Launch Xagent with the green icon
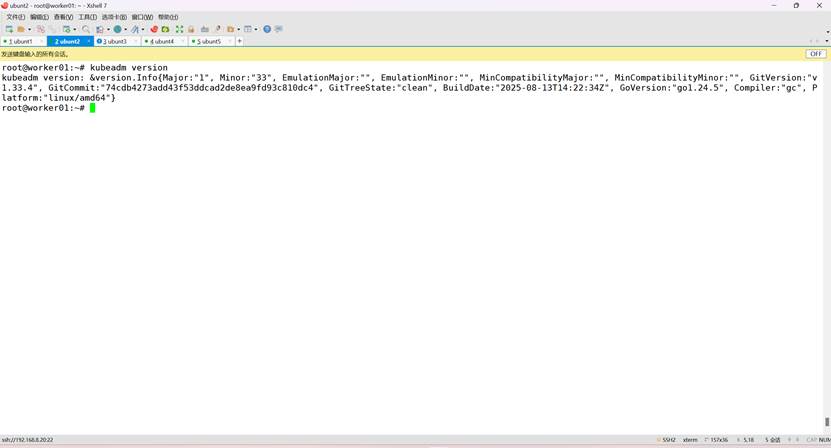The width and height of the screenshot is (831, 448). [165, 29]
